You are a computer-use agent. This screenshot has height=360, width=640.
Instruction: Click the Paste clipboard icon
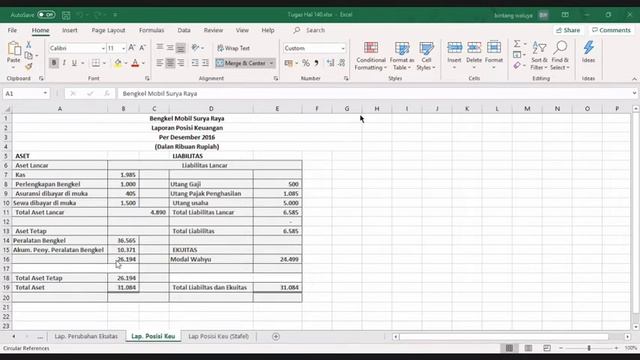(x=14, y=49)
